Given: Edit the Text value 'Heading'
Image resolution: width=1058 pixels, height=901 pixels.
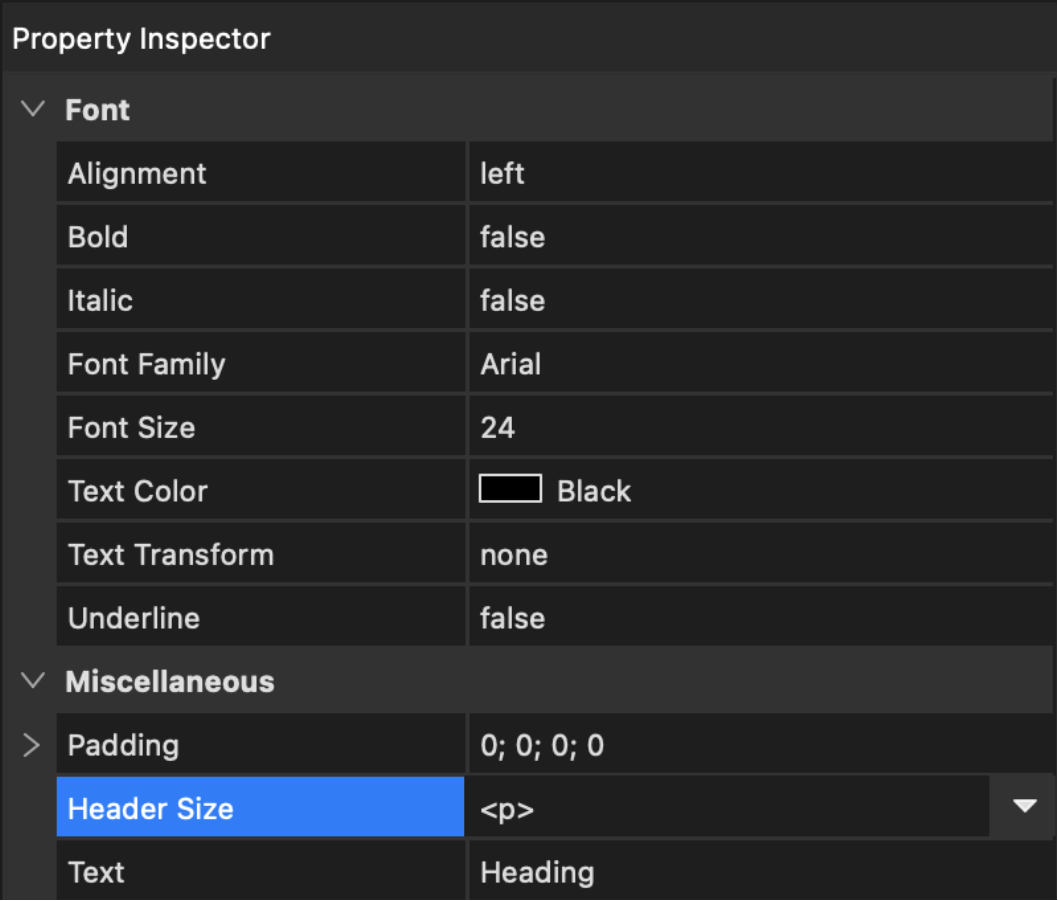Looking at the screenshot, I should click(x=537, y=872).
